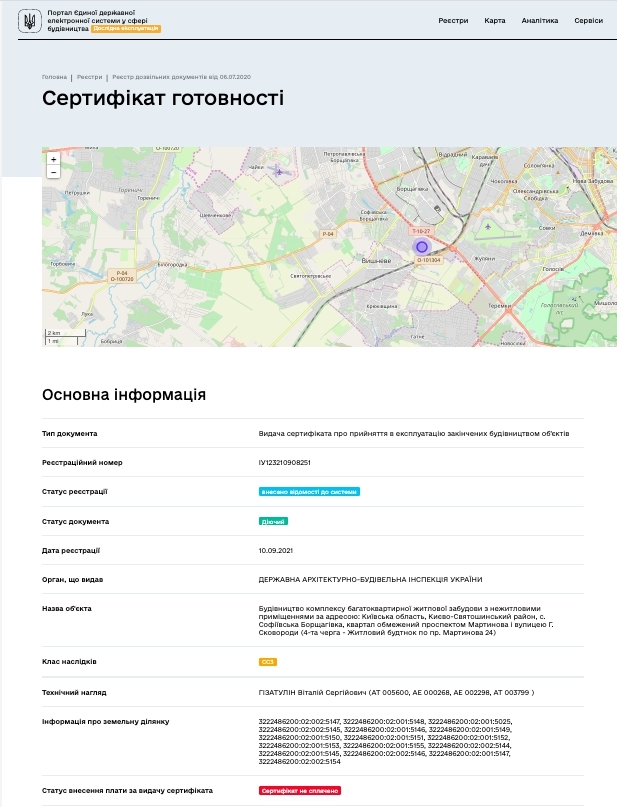The width and height of the screenshot is (617, 807).
Task: Click the Основна інформація section heading
Action: point(124,395)
